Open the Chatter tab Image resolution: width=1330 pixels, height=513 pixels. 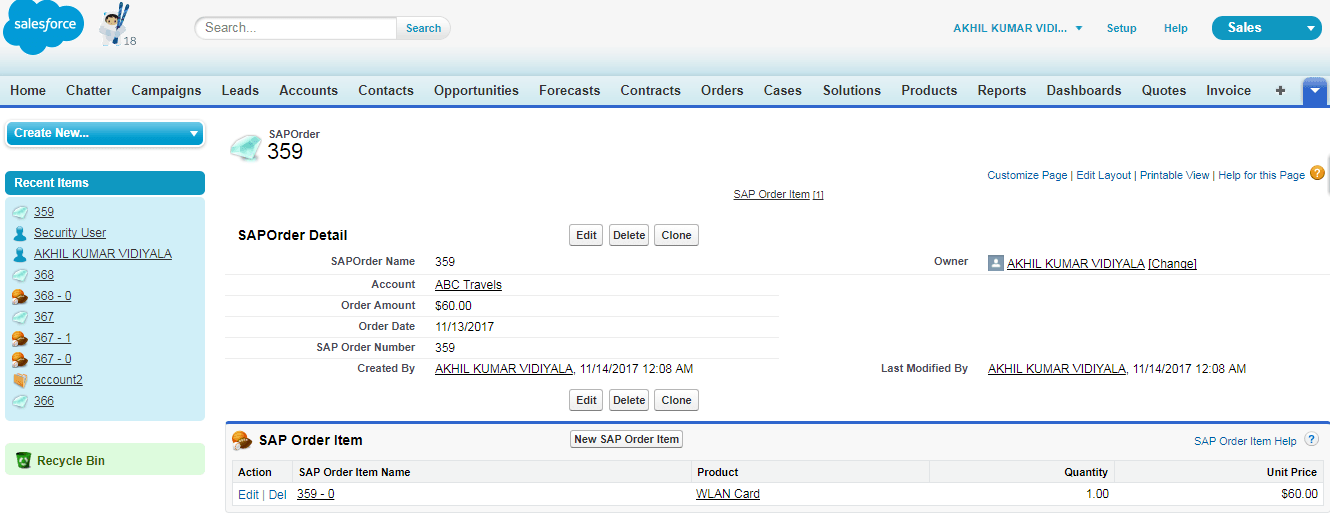(x=89, y=90)
